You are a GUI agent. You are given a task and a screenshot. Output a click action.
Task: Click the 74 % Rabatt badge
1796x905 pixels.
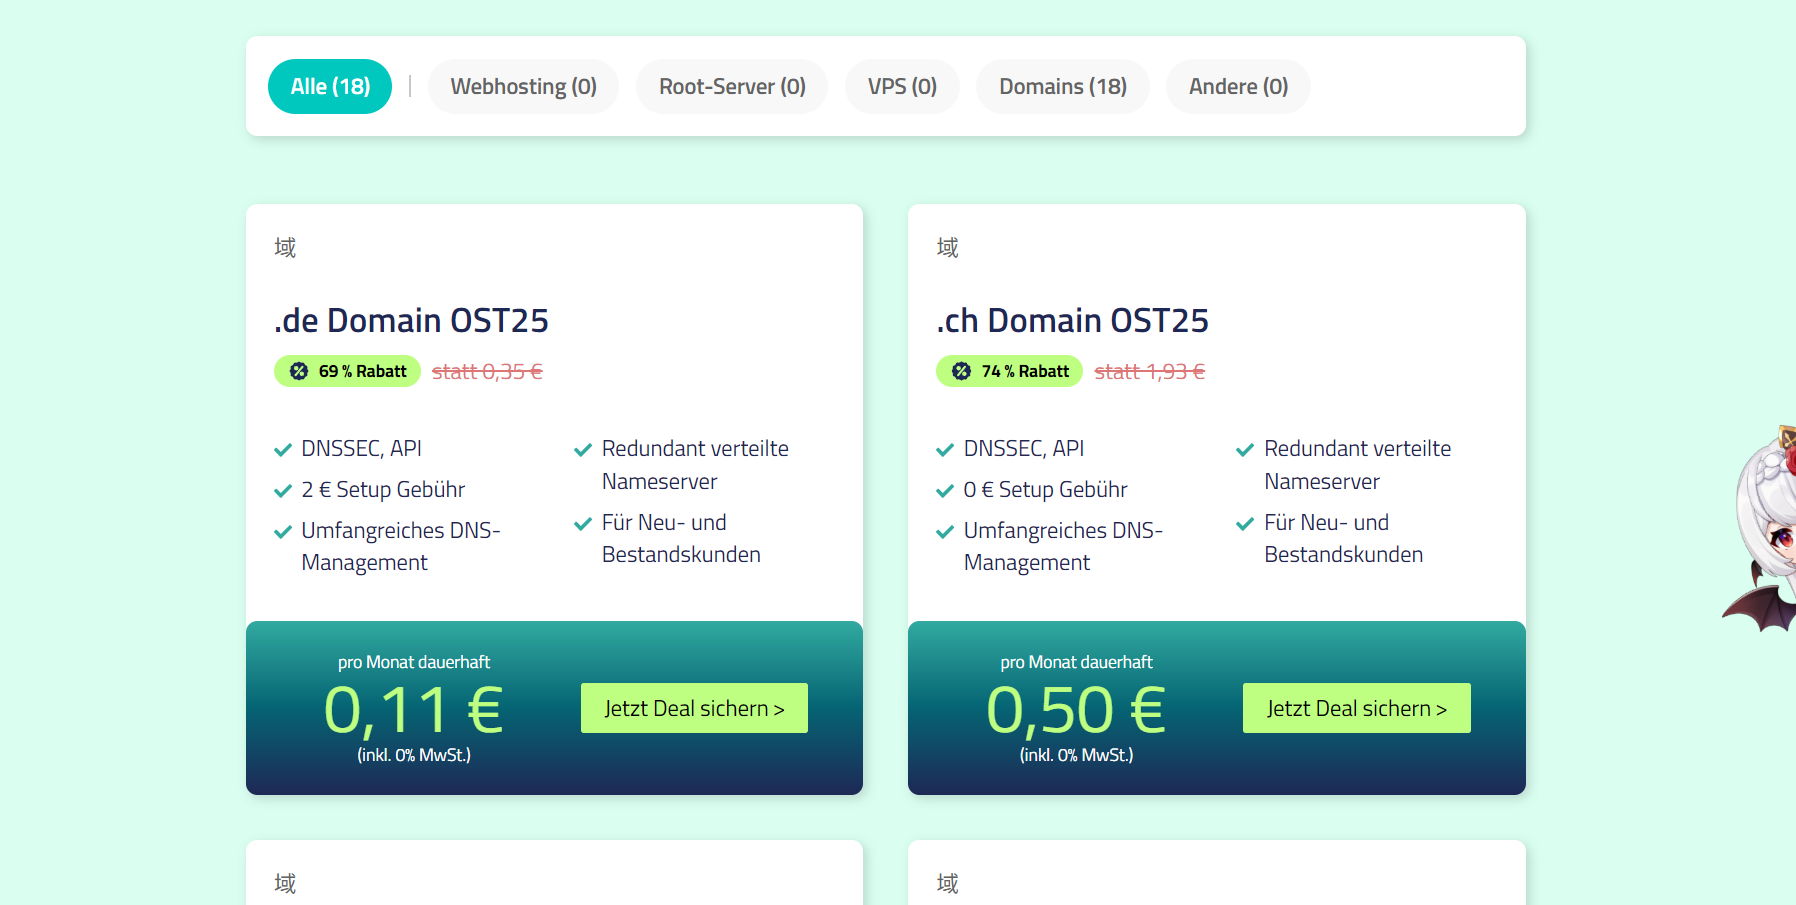point(1009,371)
